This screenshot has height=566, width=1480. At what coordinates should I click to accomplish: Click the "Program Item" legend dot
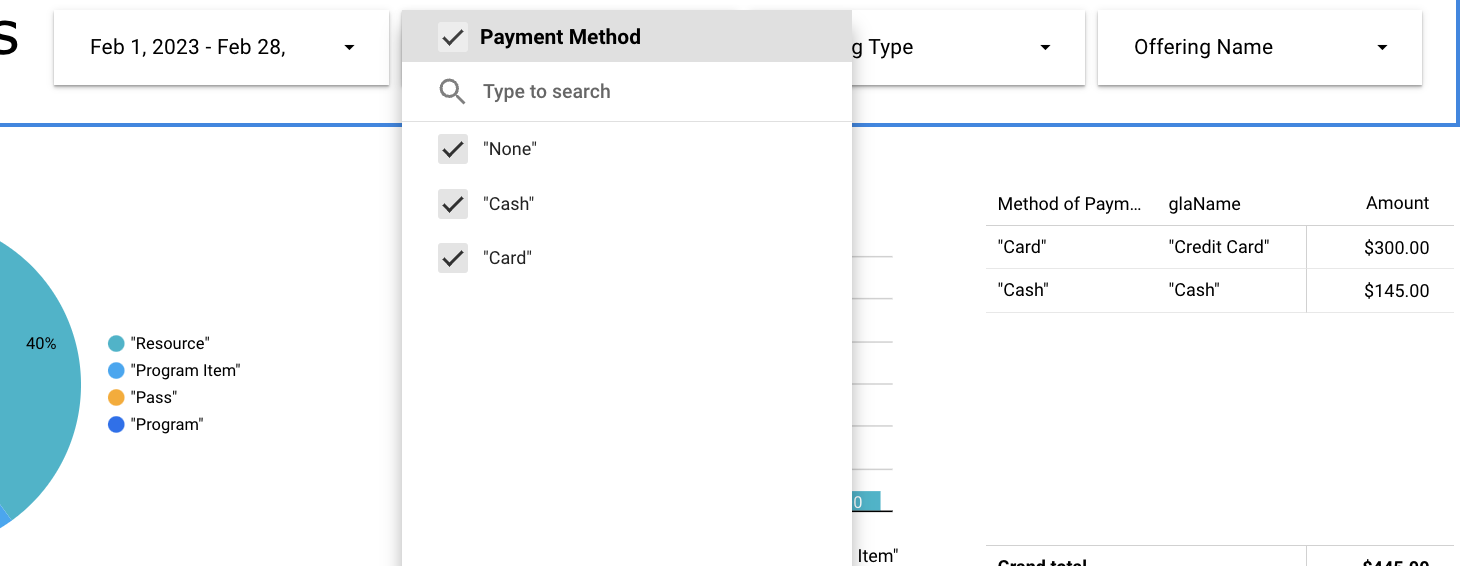point(116,371)
